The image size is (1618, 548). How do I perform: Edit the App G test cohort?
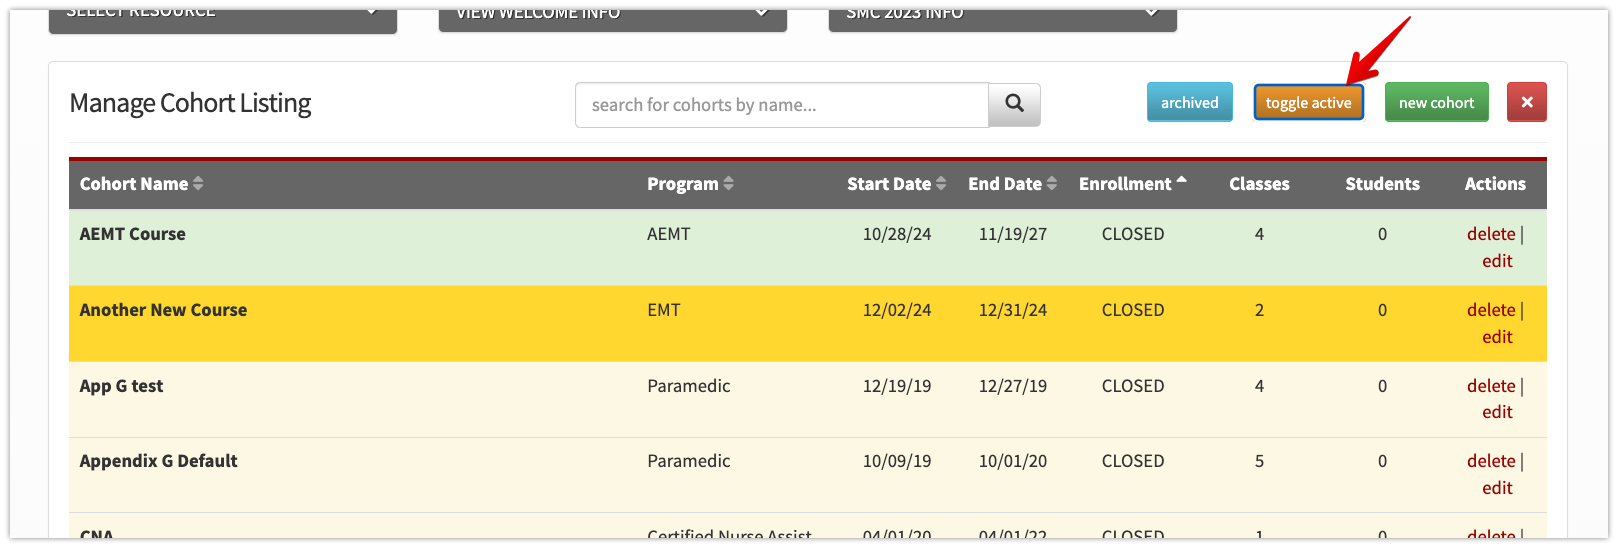click(x=1497, y=412)
